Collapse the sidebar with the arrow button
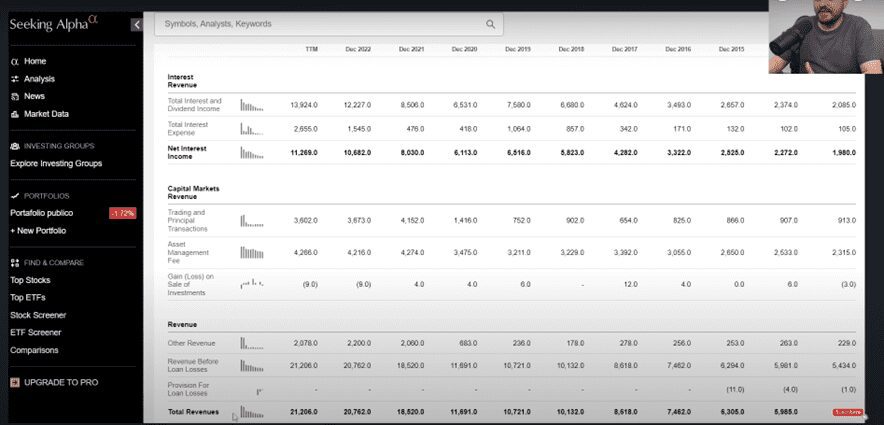 coord(136,24)
